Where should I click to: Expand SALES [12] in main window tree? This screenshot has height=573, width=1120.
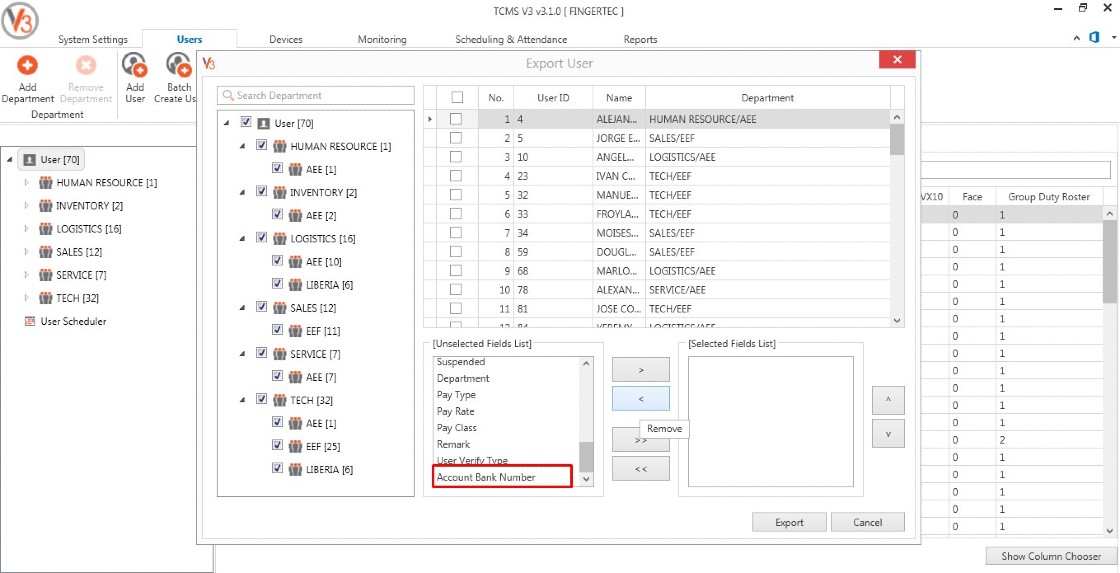(x=27, y=251)
